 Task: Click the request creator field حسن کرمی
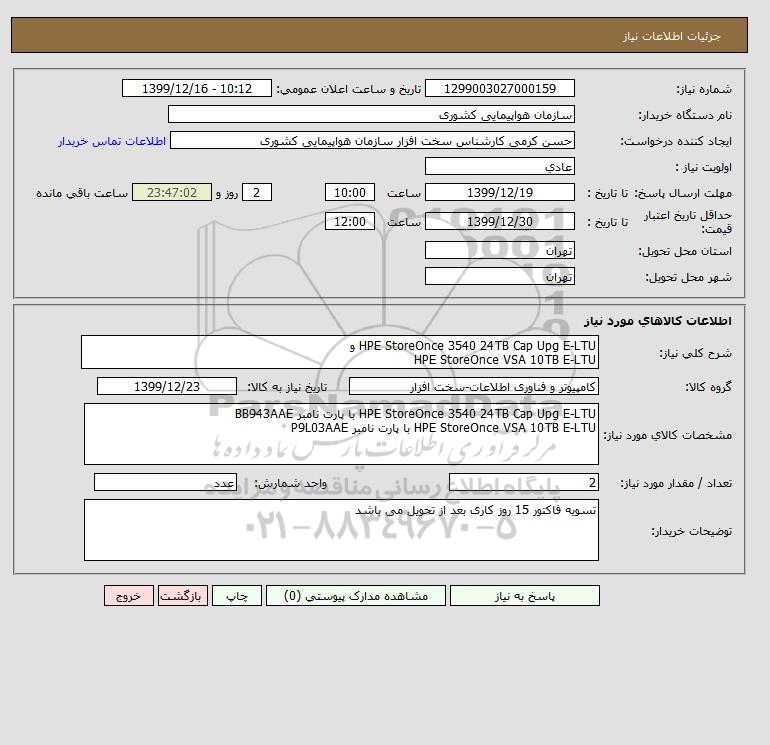(372, 140)
